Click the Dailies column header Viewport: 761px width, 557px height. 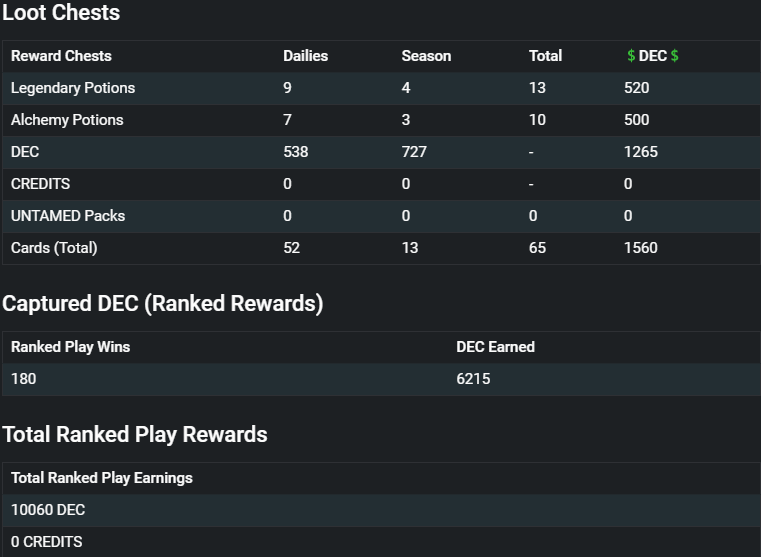305,56
